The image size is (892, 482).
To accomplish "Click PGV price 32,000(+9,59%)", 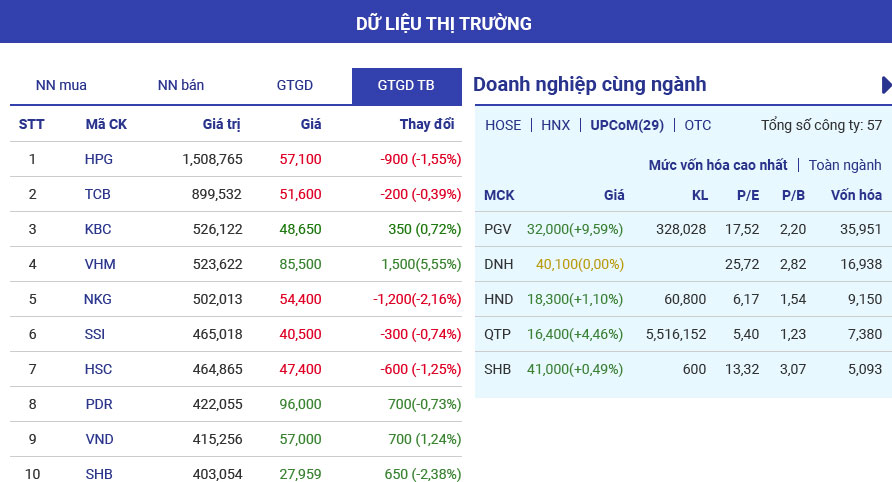I will 575,229.
